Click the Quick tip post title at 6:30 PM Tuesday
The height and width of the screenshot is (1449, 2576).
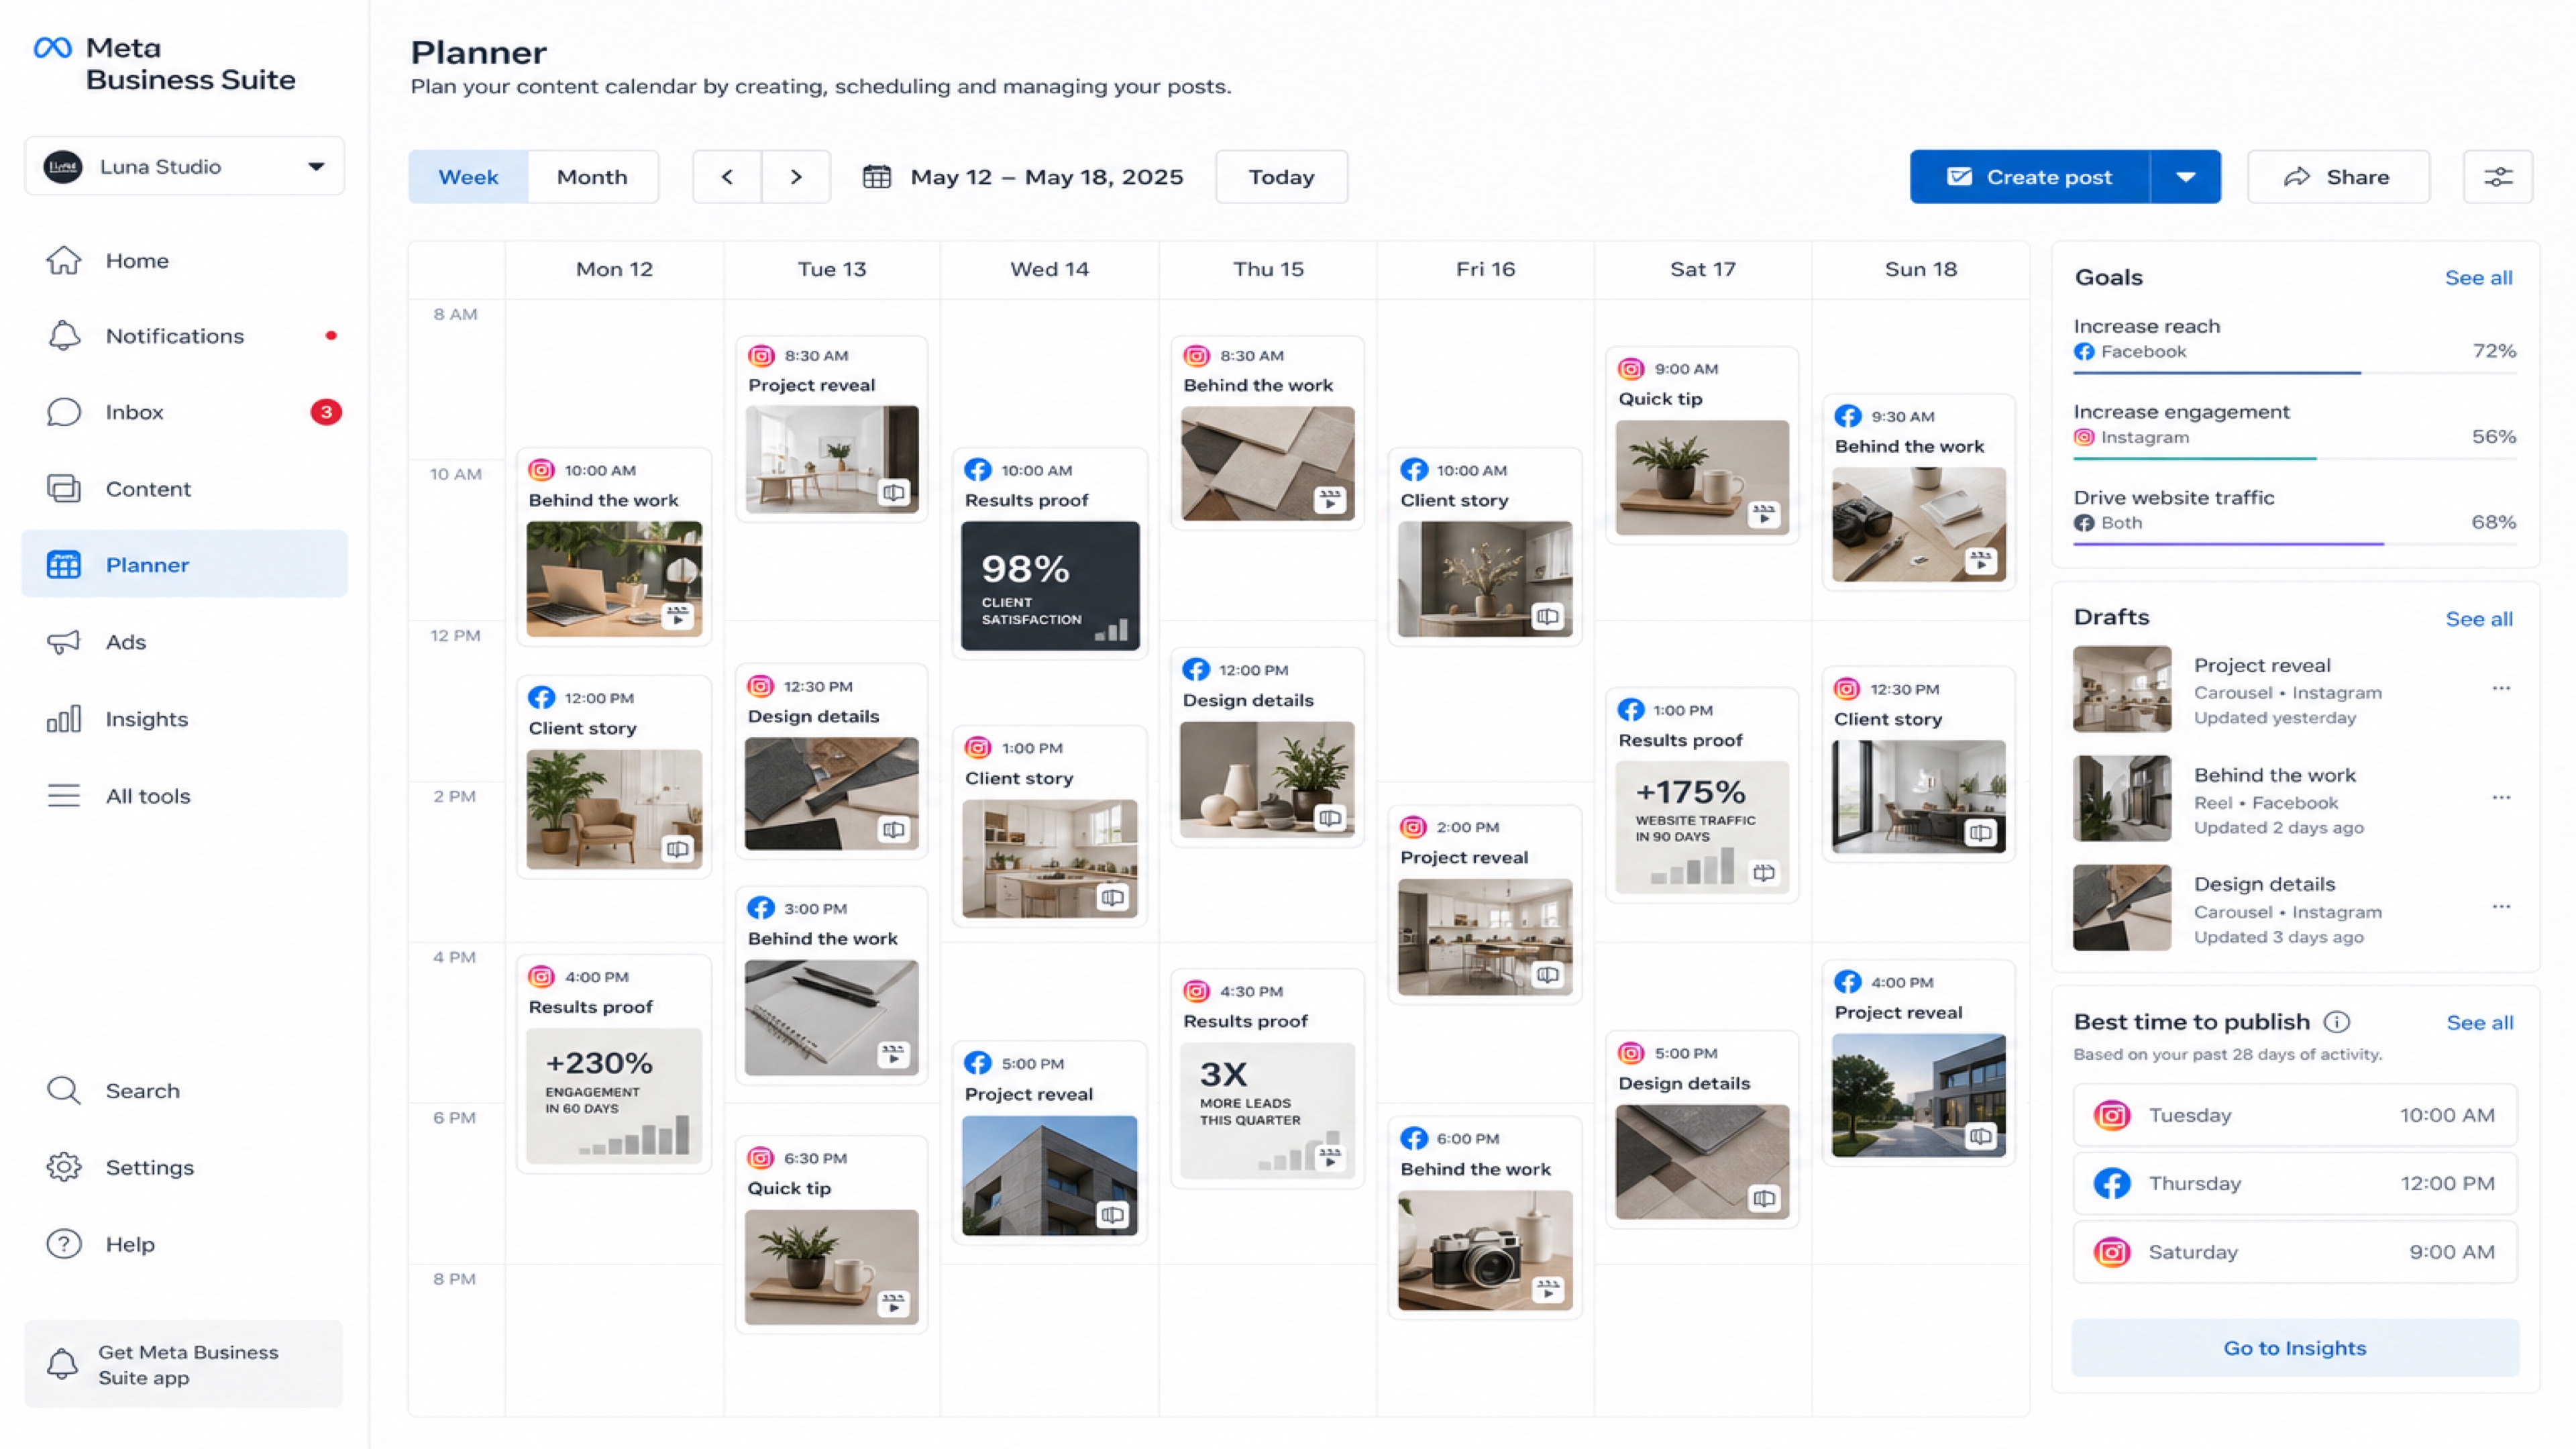click(789, 1188)
